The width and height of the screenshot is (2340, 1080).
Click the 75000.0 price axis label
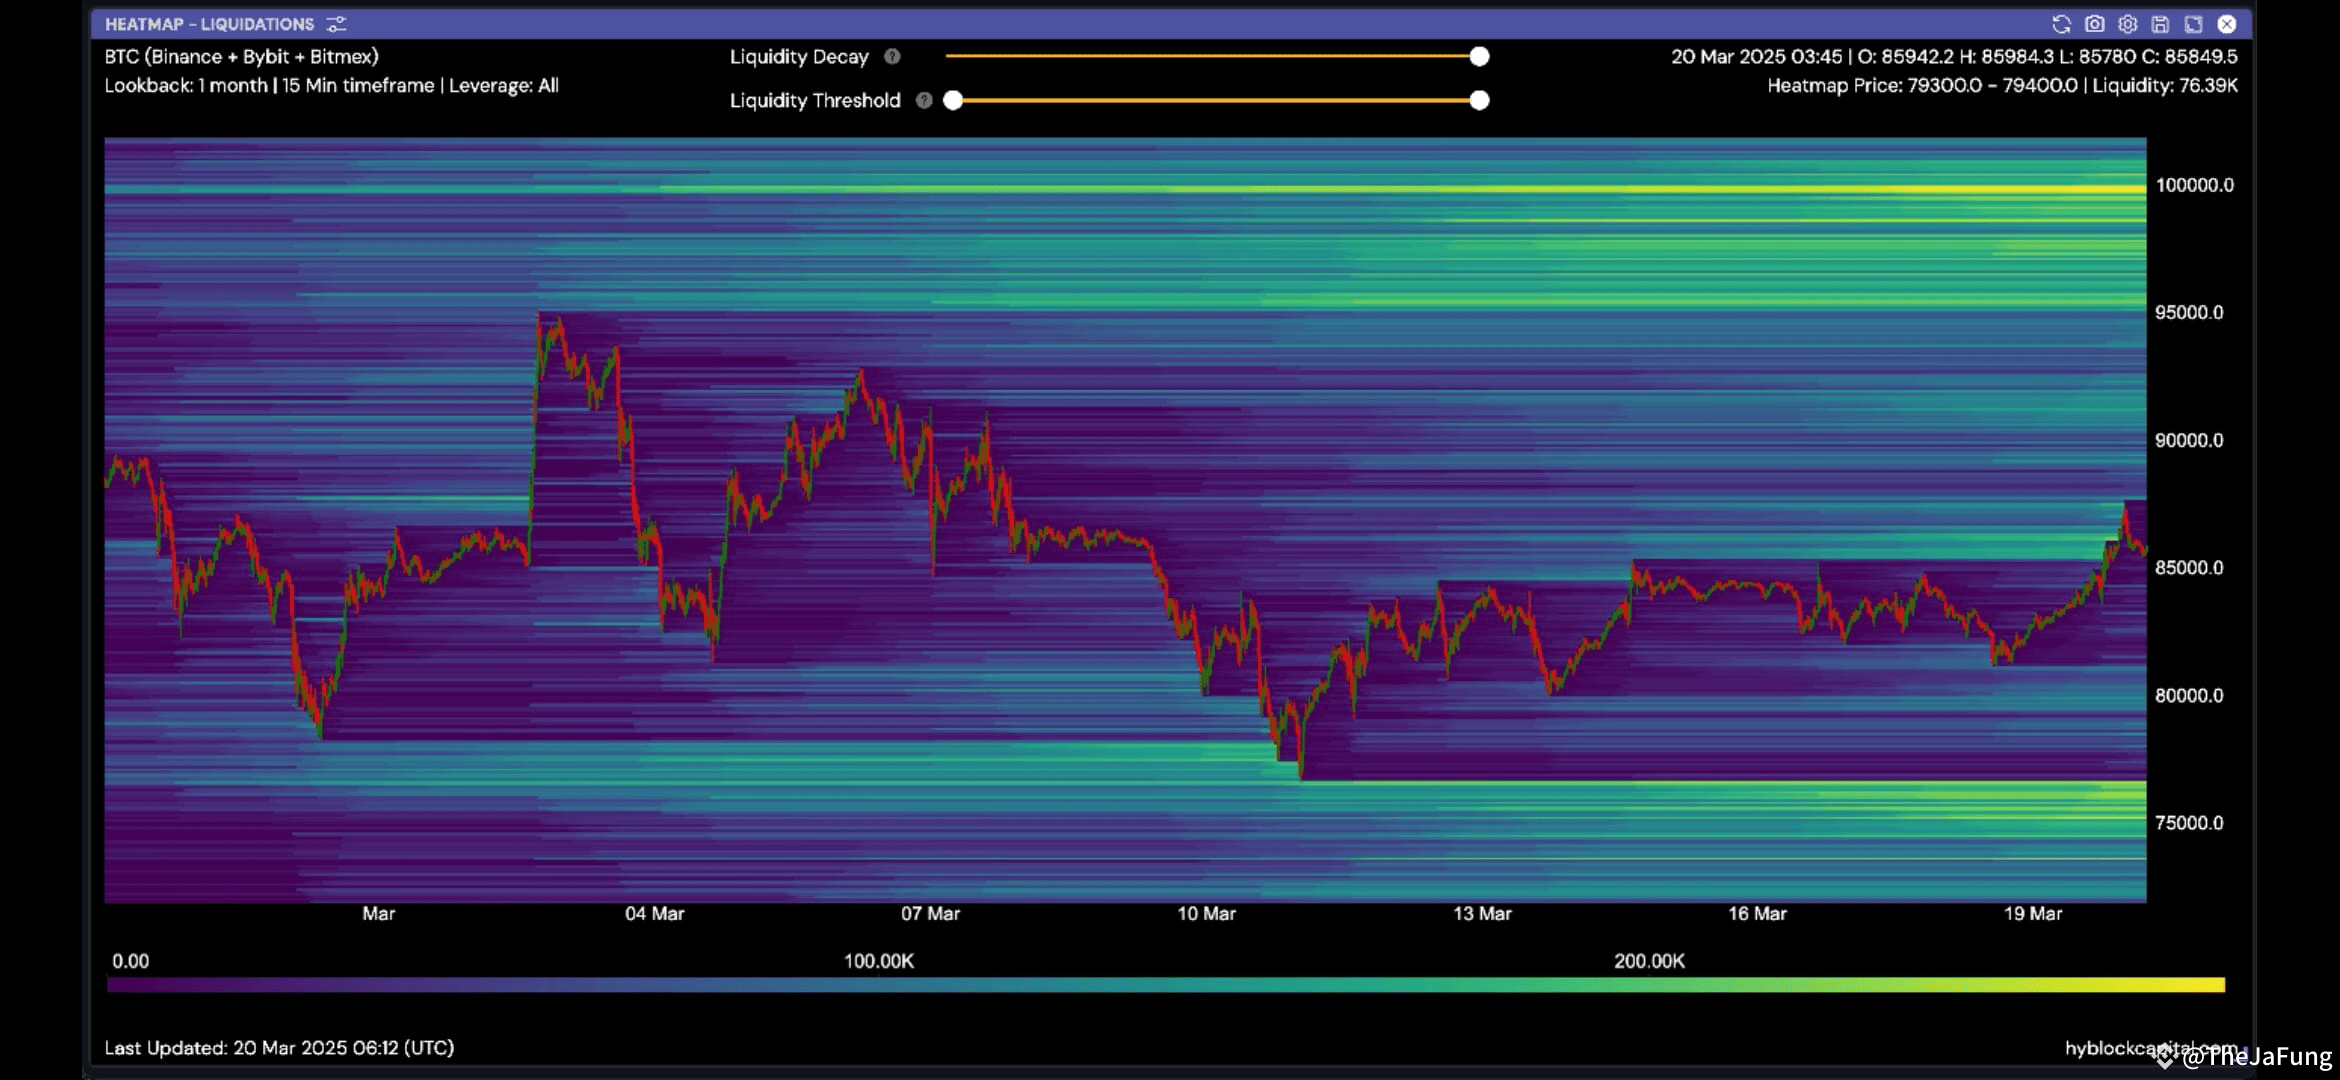click(x=2189, y=823)
